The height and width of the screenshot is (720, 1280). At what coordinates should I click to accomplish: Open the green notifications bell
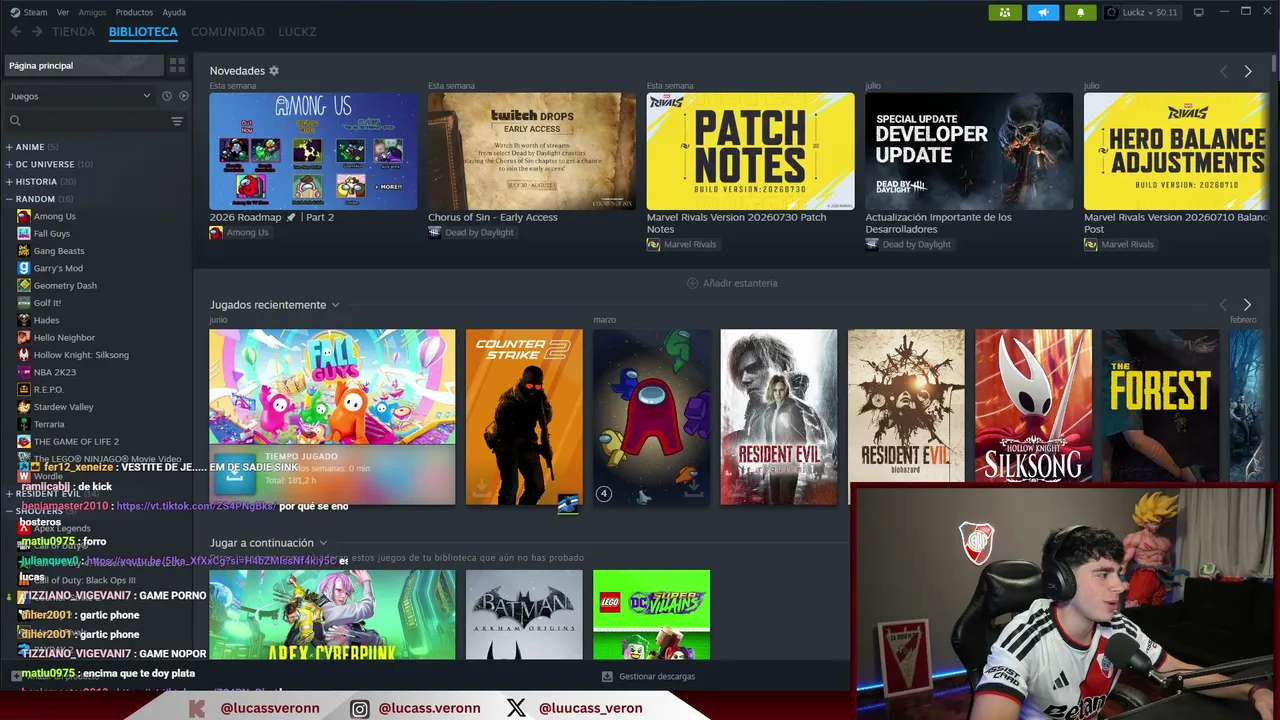point(1080,12)
